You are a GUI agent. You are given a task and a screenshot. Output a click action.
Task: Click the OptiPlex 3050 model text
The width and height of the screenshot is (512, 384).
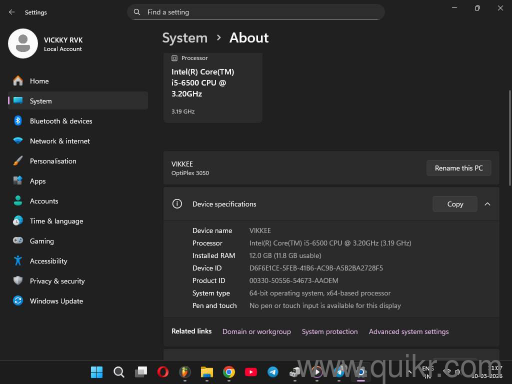[190, 173]
